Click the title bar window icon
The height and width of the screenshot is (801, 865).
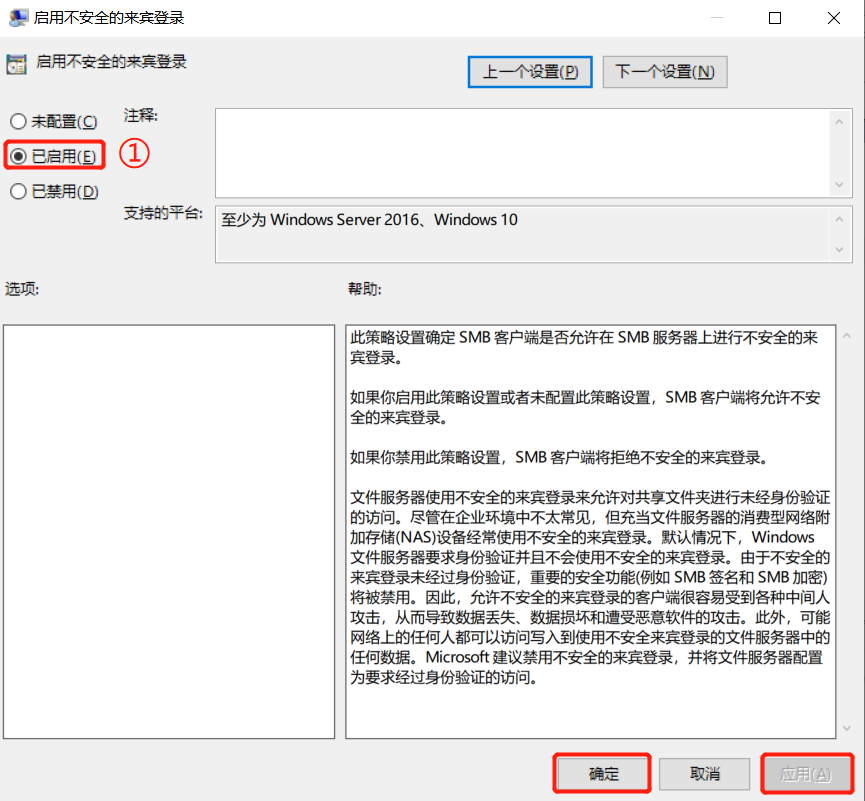(x=18, y=18)
